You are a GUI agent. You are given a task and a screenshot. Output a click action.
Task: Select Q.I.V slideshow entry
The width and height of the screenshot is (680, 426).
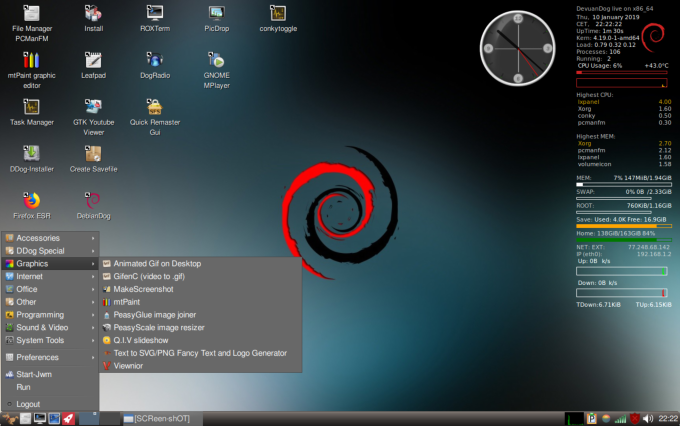201,340
